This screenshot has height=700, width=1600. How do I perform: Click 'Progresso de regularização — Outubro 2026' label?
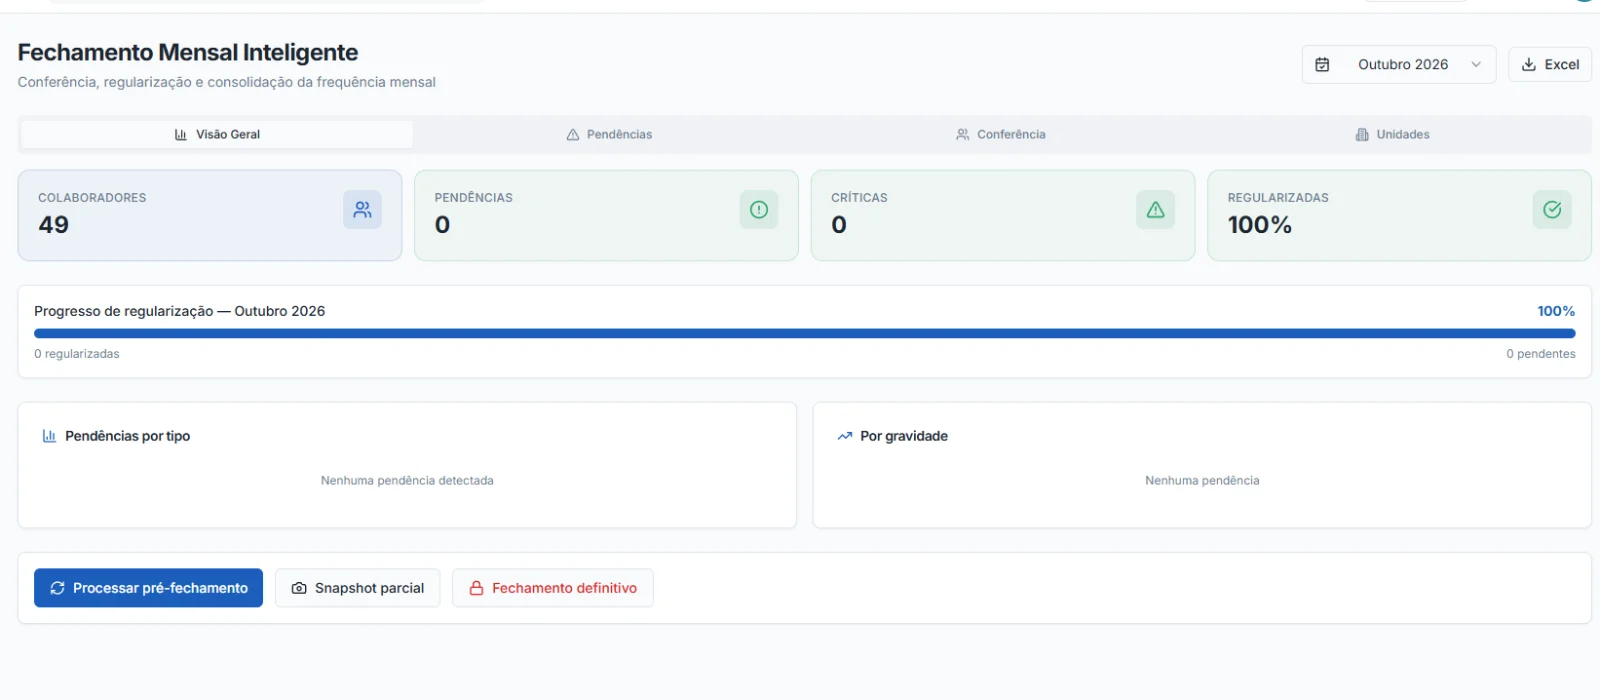pos(180,311)
